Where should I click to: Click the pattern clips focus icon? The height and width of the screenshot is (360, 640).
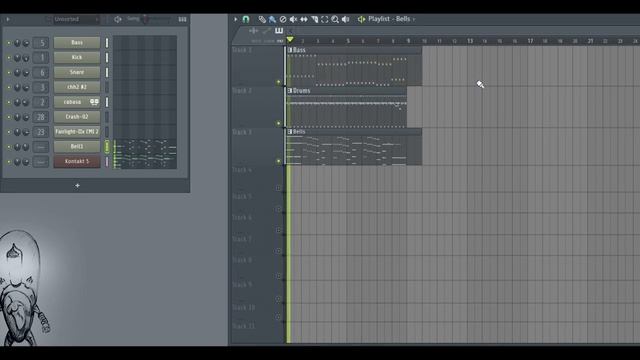pos(279,31)
